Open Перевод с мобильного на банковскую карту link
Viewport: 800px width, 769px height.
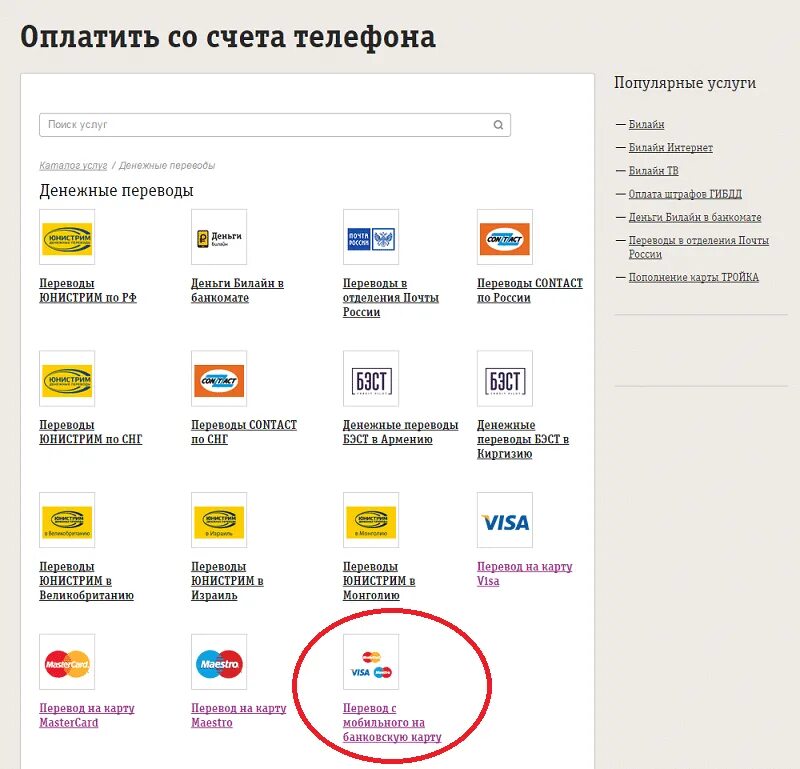392,722
